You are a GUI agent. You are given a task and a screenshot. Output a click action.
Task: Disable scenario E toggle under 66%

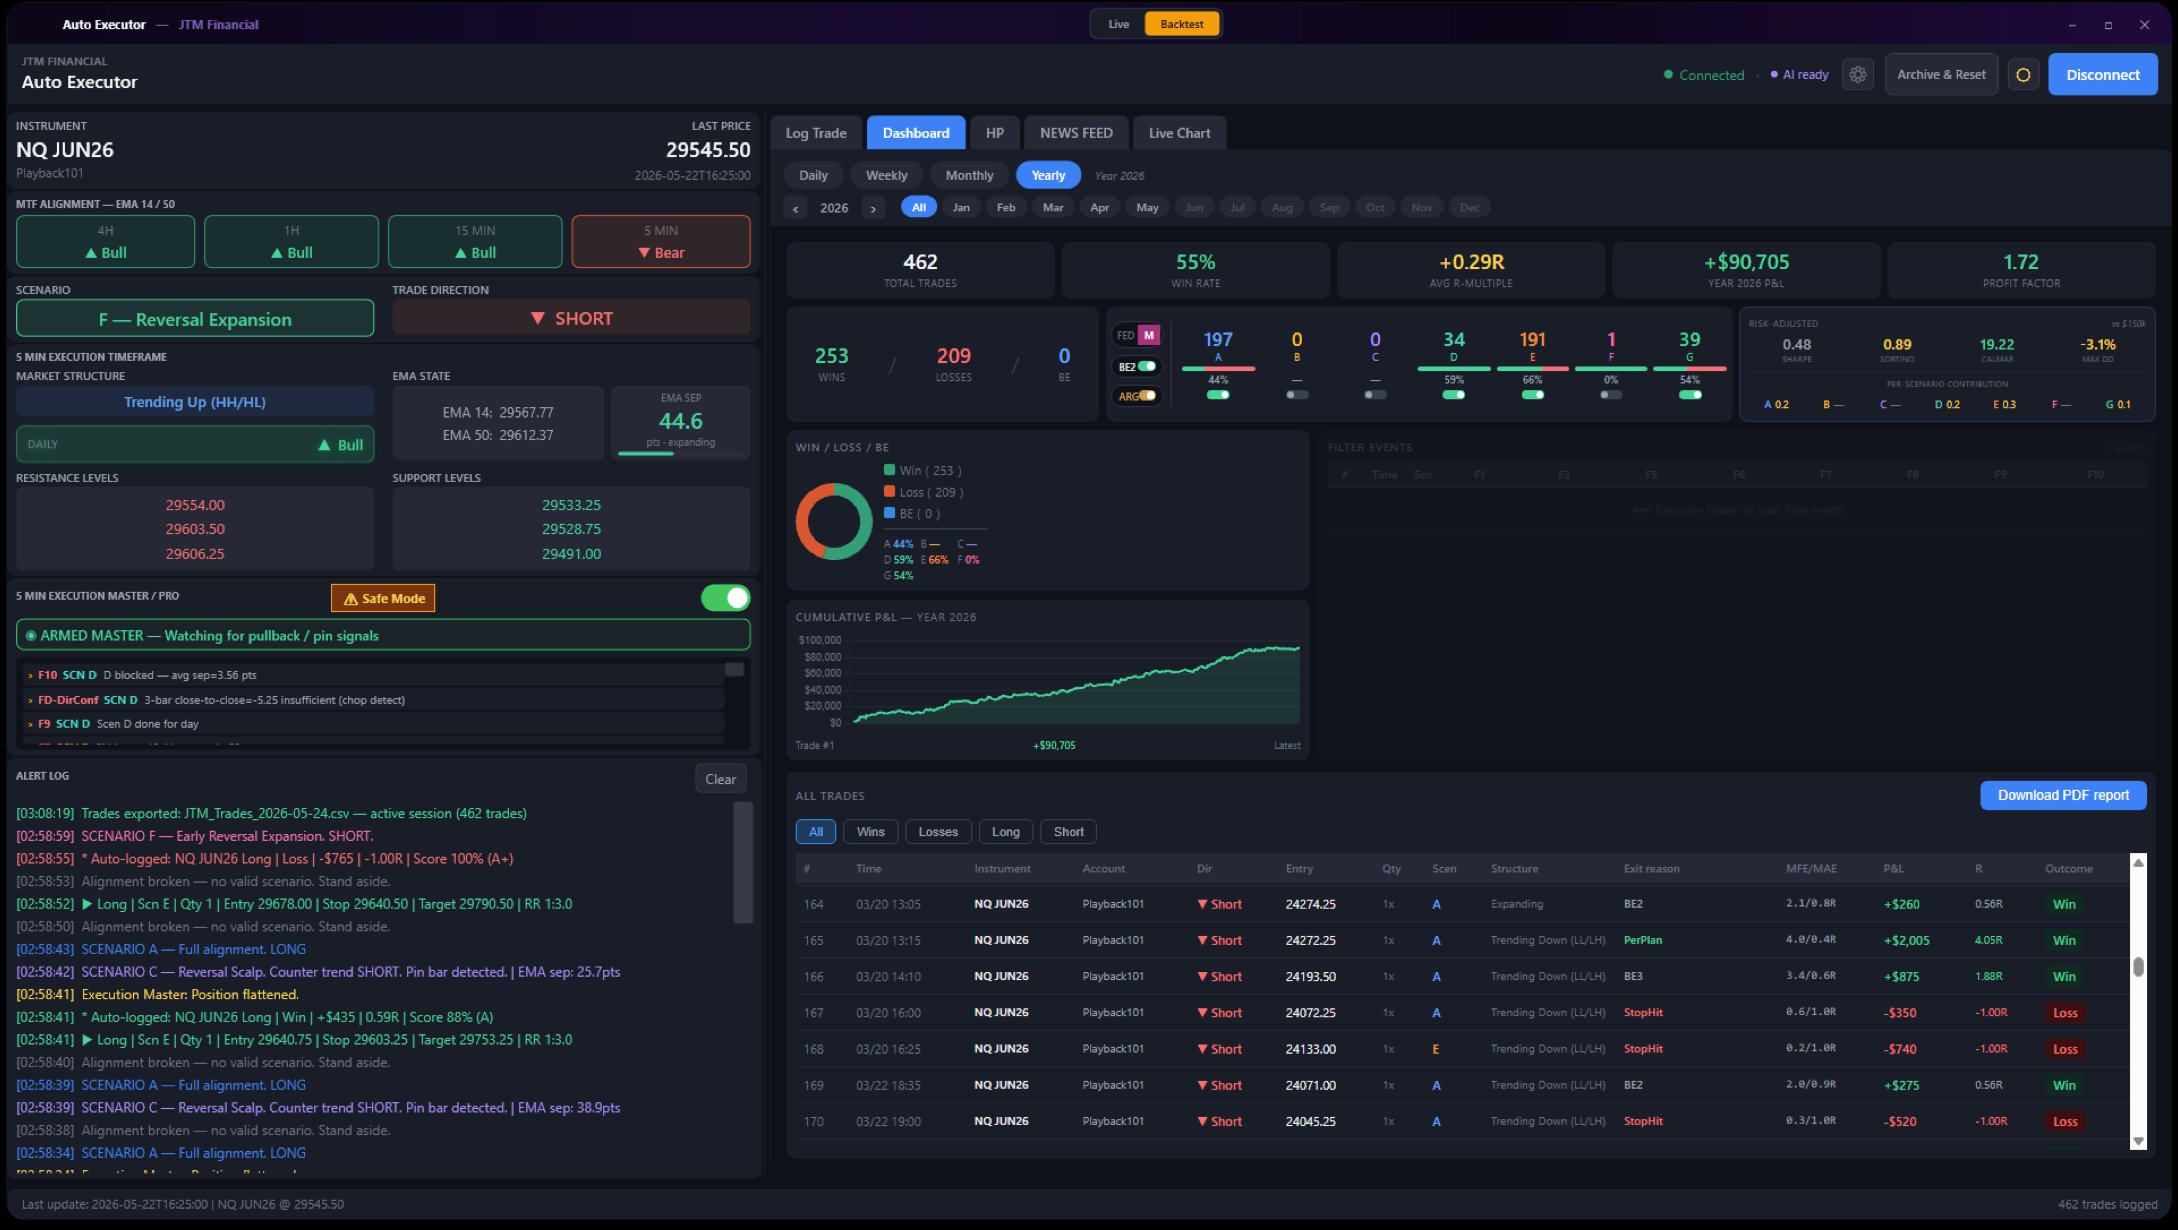coord(1532,395)
